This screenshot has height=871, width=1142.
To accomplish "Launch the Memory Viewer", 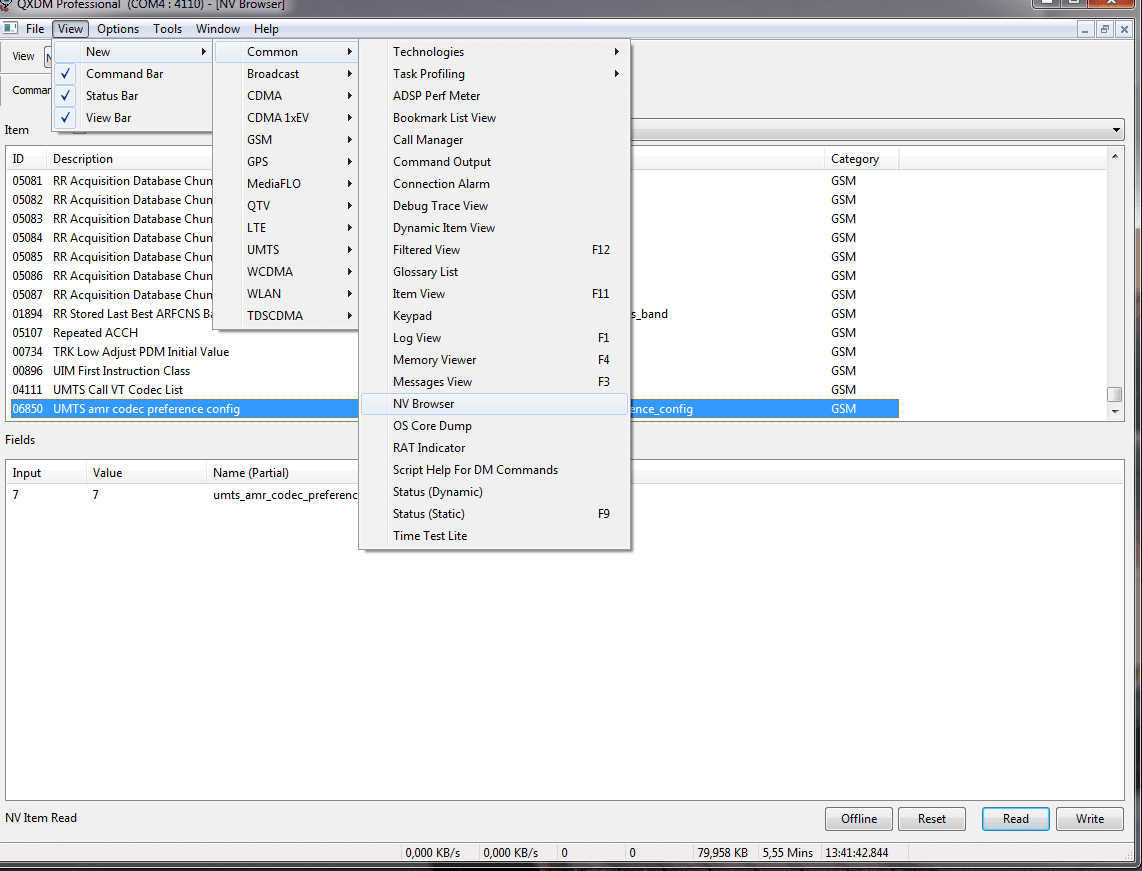I will pyautogui.click(x=495, y=360).
